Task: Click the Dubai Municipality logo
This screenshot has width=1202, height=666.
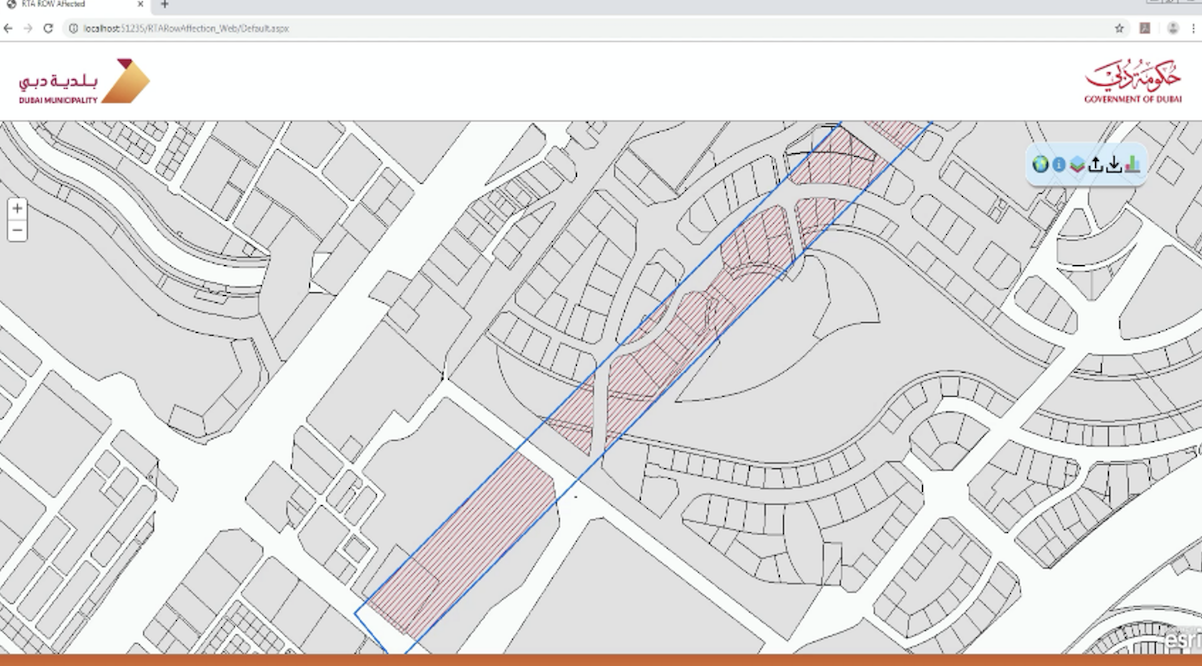Action: point(83,81)
